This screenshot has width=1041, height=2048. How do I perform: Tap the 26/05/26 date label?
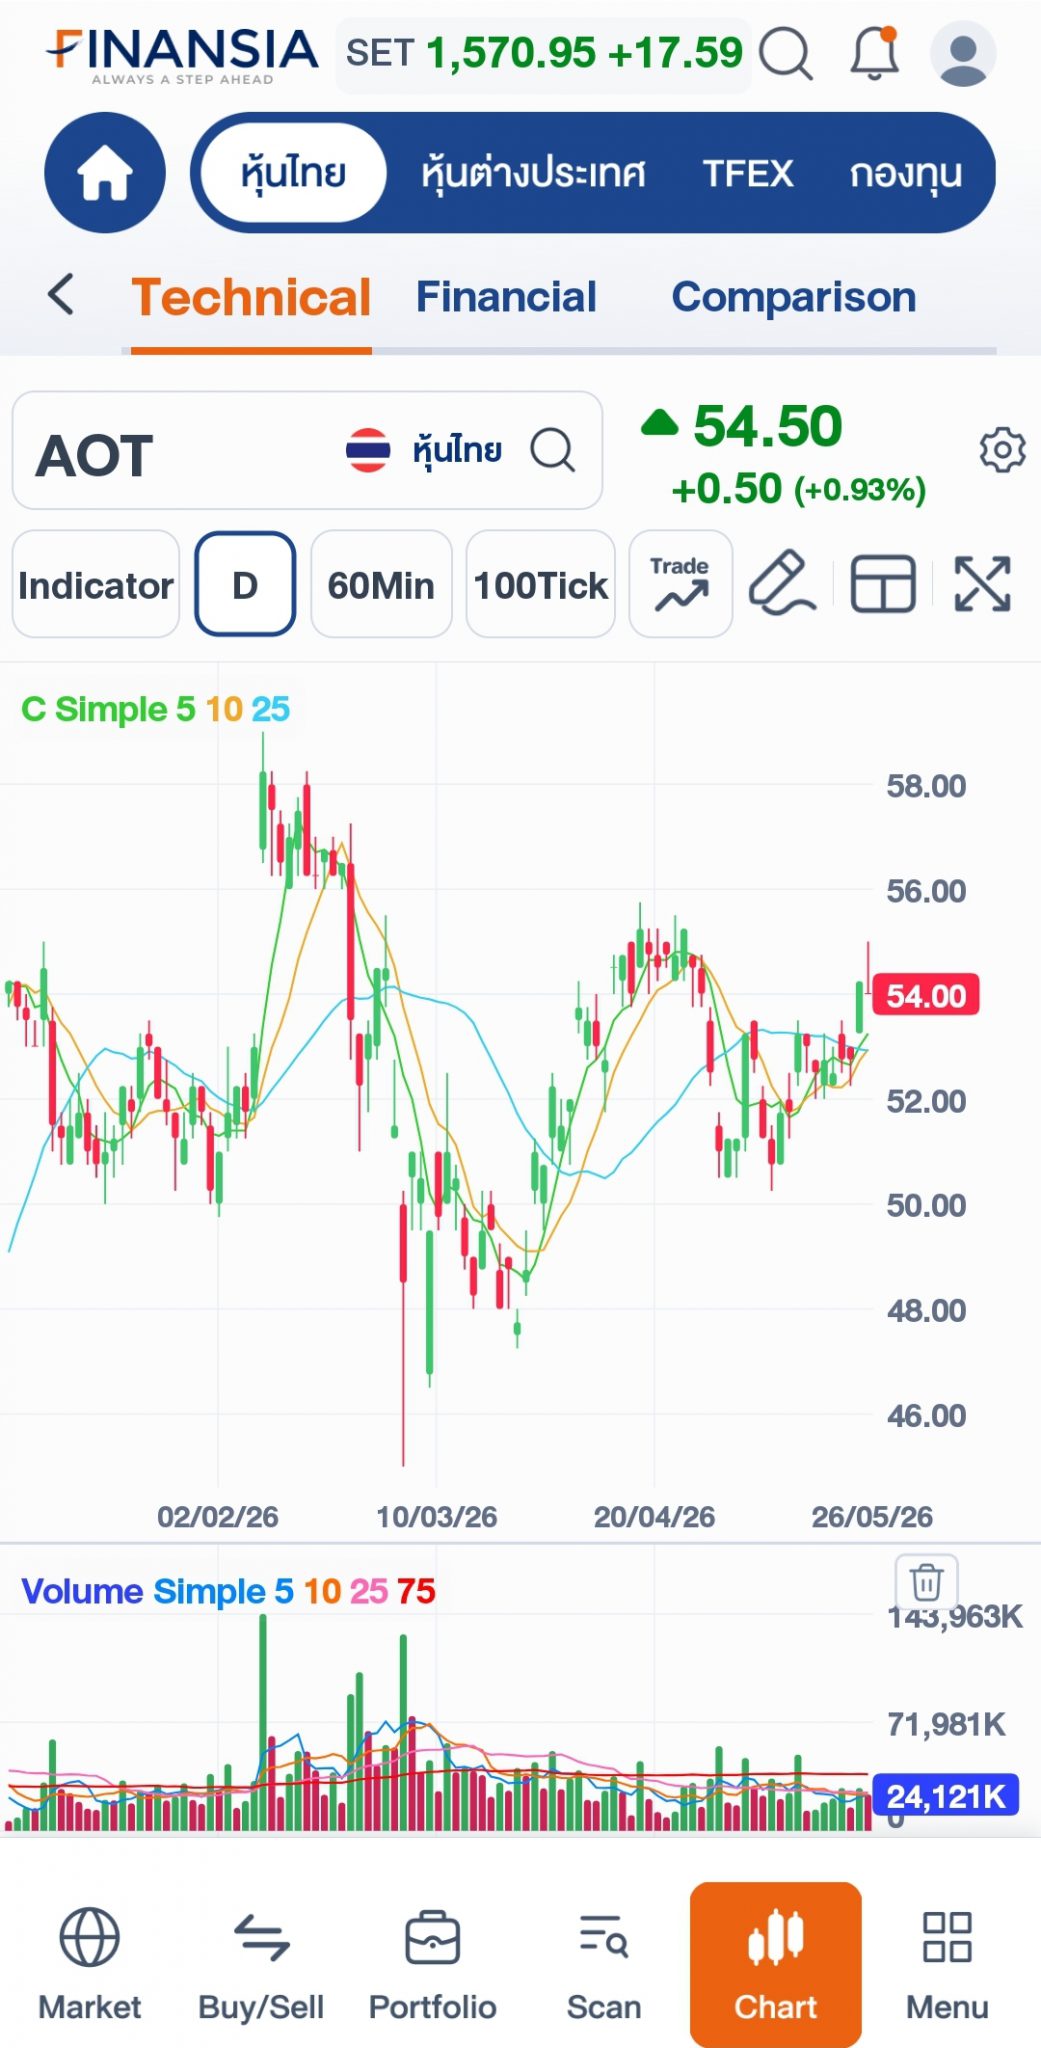[x=872, y=1517]
